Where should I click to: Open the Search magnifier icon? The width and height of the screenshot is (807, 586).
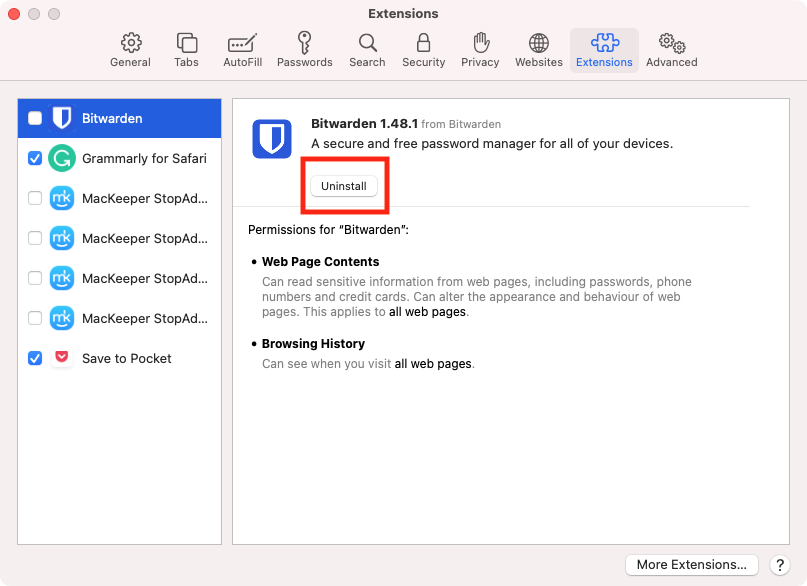(x=367, y=43)
